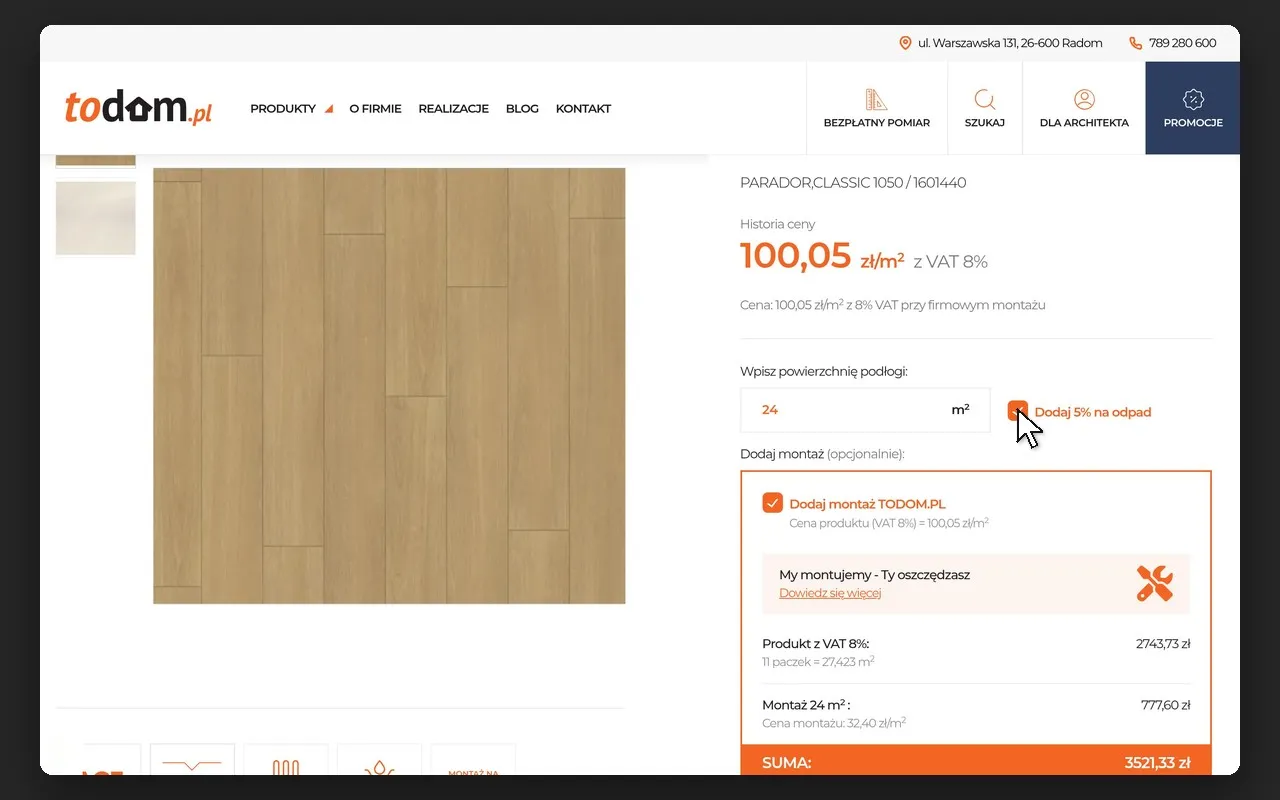The height and width of the screenshot is (800, 1280).
Task: Click the 100,05 zł/m² price
Action: [x=822, y=257]
